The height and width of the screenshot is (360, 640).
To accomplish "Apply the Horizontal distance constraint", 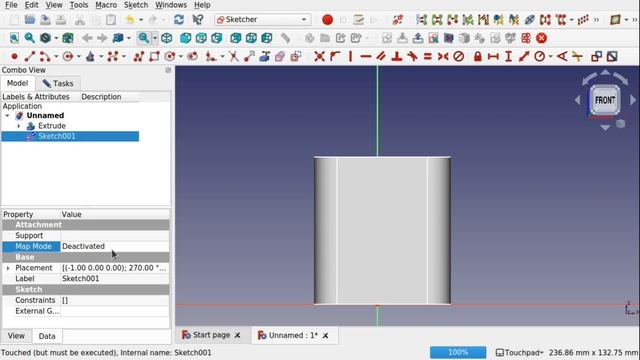I will click(x=493, y=56).
